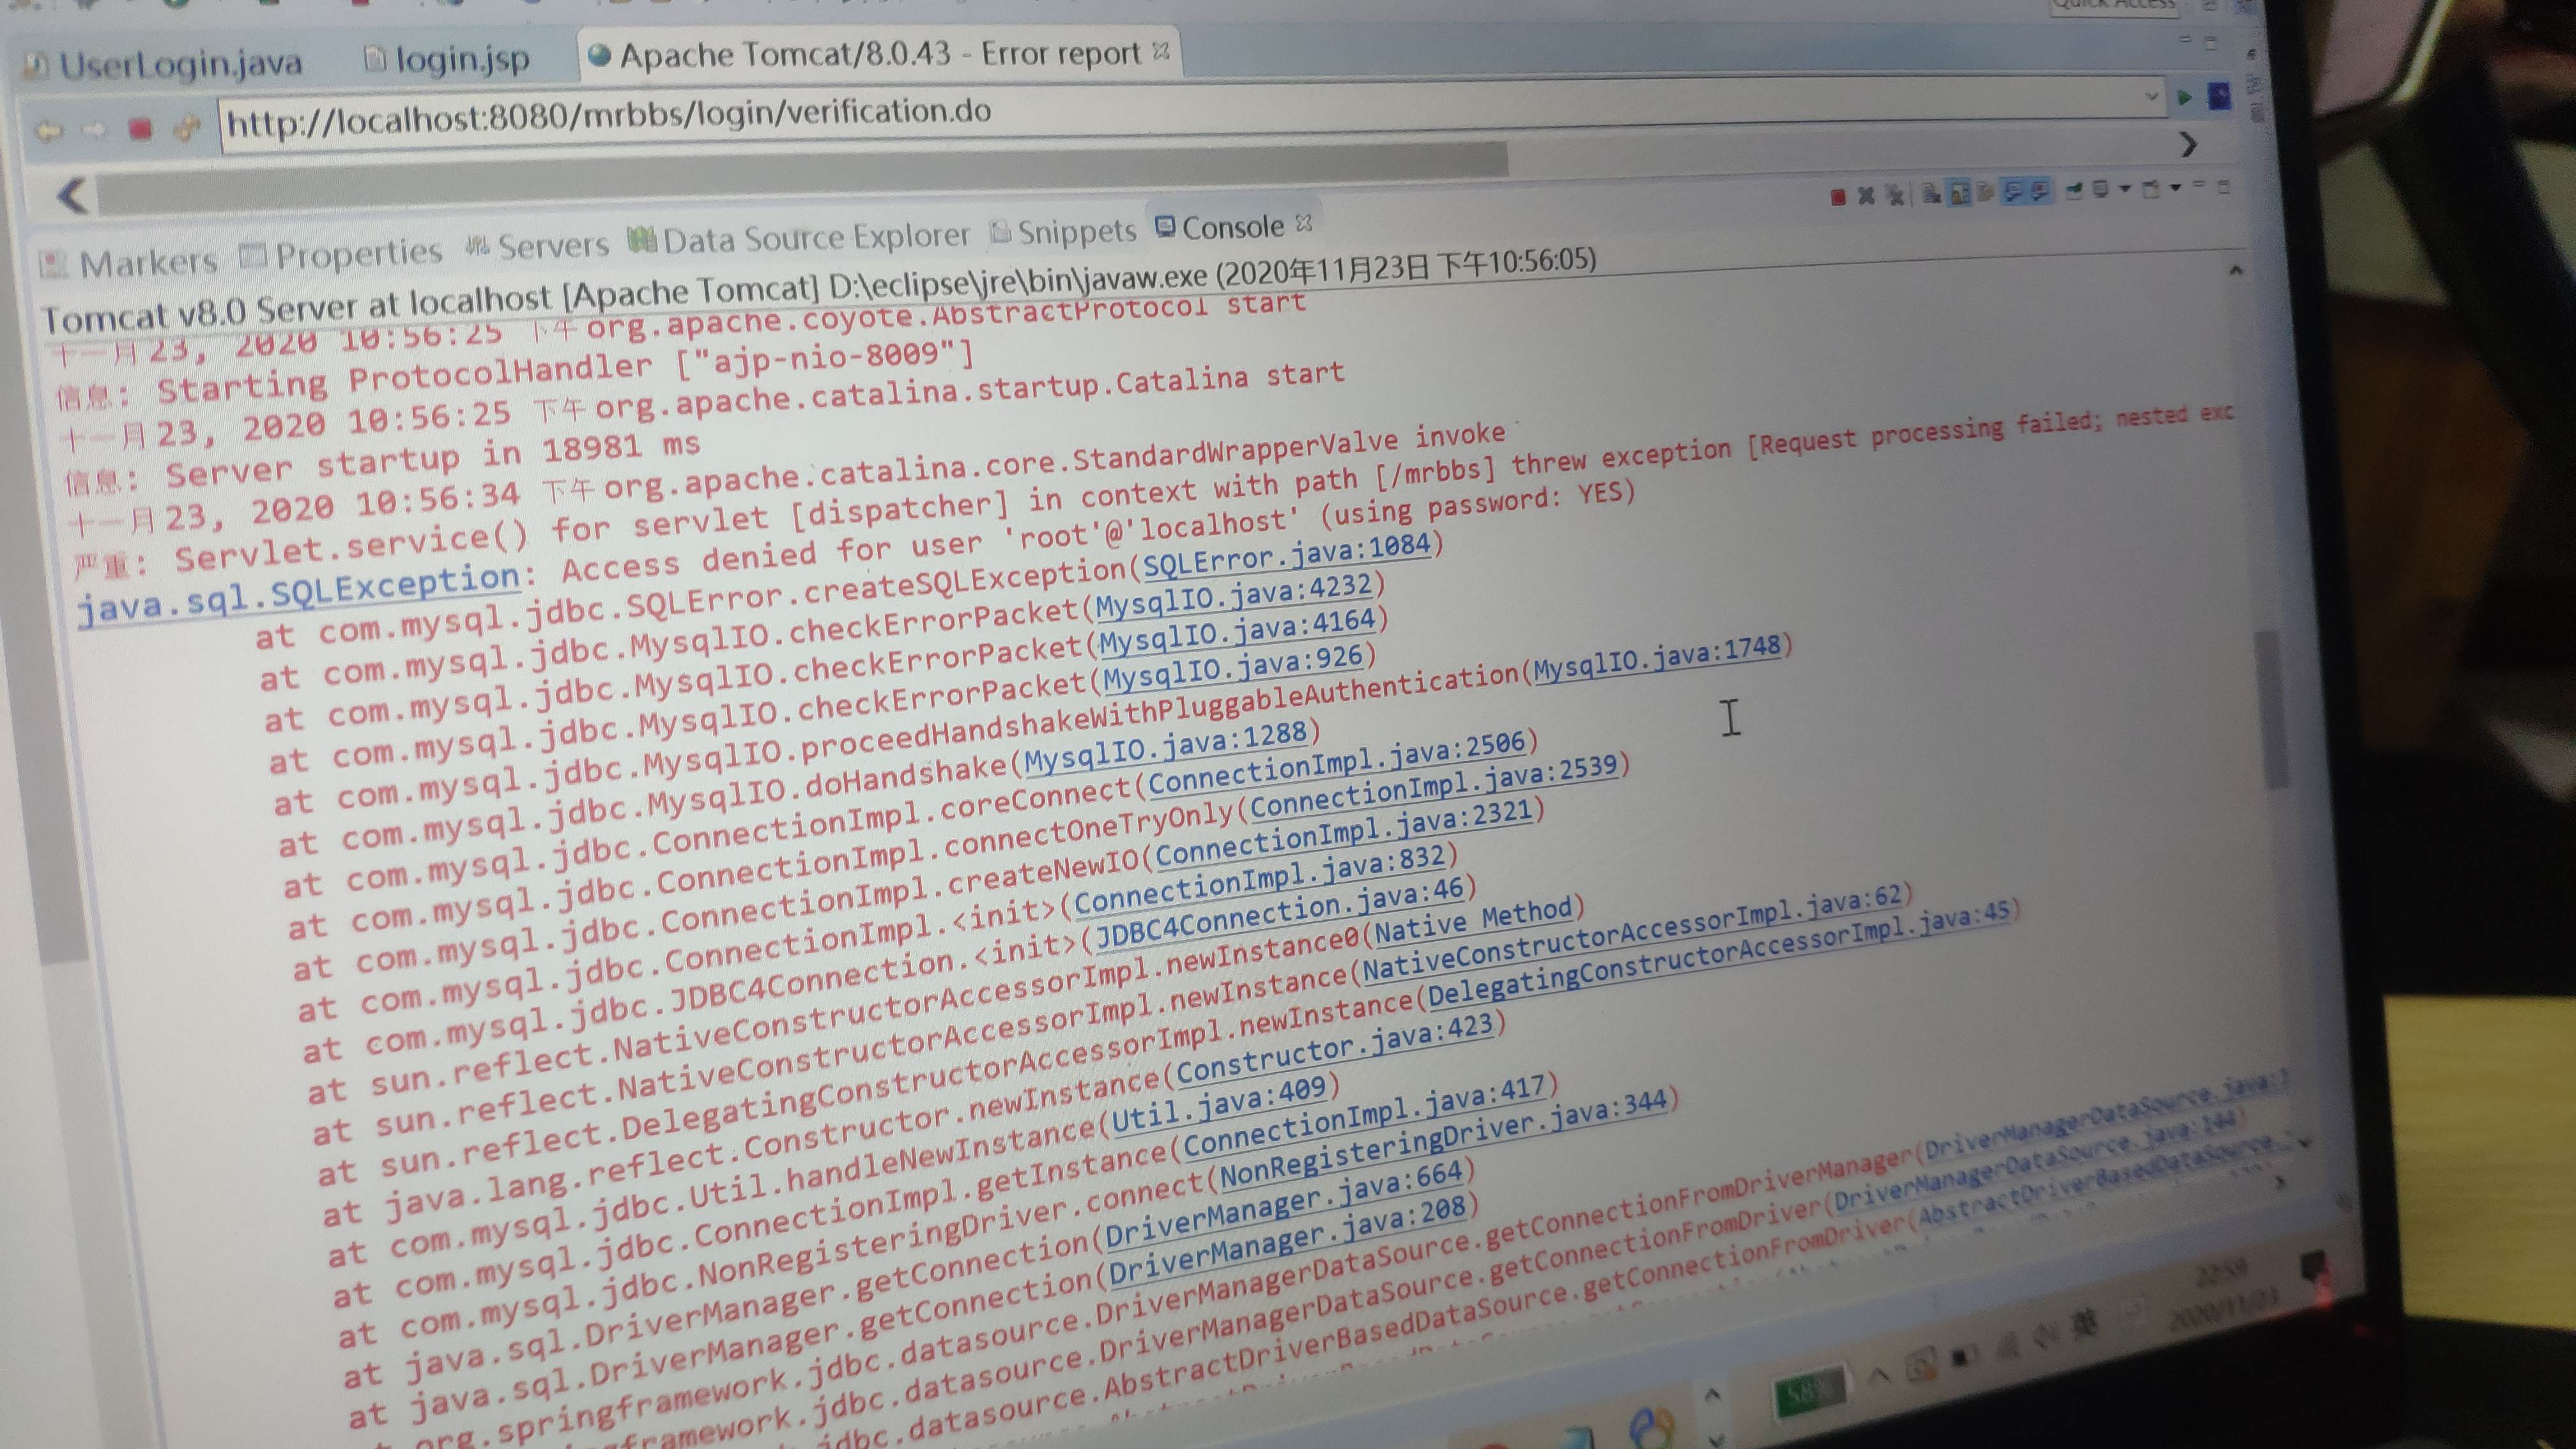The width and height of the screenshot is (2576, 1449).
Task: Stop loading the browser page
Action: [140, 128]
